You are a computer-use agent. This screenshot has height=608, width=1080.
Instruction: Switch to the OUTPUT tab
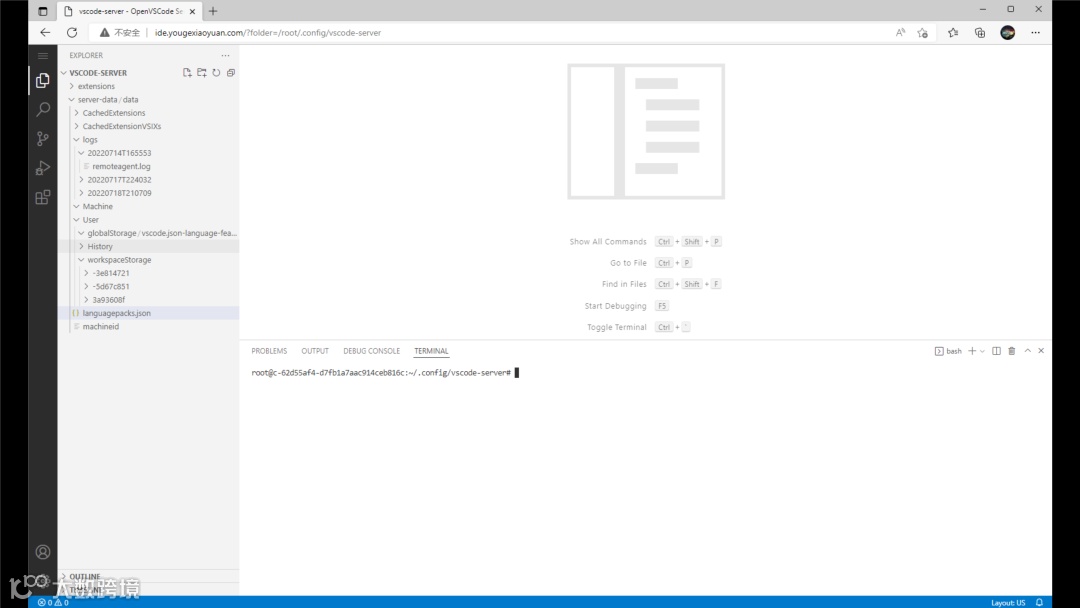(x=315, y=350)
